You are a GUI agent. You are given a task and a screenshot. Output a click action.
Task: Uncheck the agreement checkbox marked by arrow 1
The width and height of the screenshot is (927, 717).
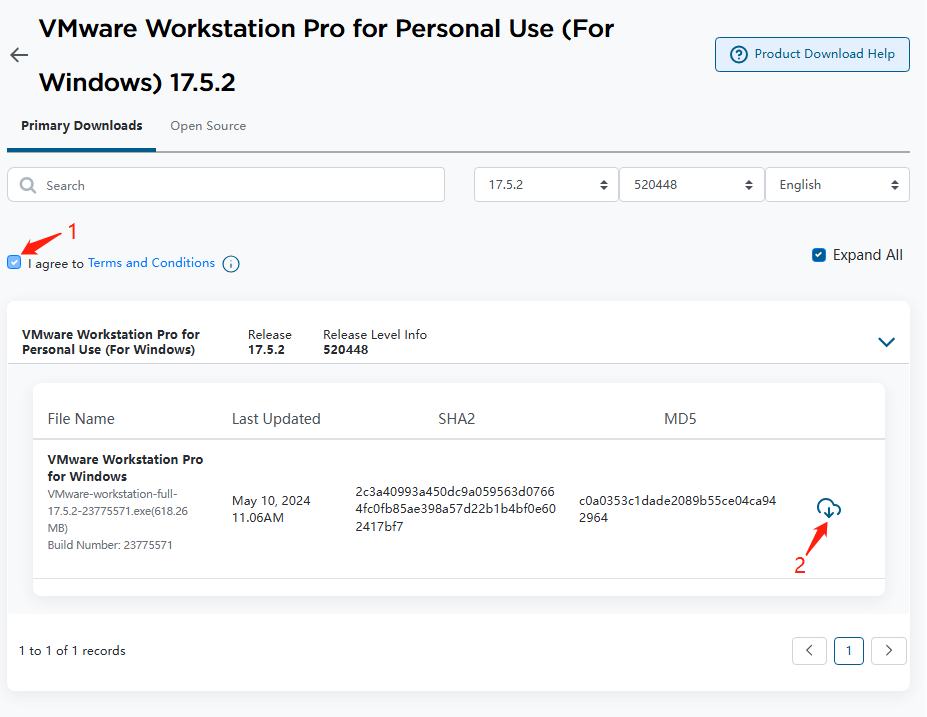(x=15, y=262)
